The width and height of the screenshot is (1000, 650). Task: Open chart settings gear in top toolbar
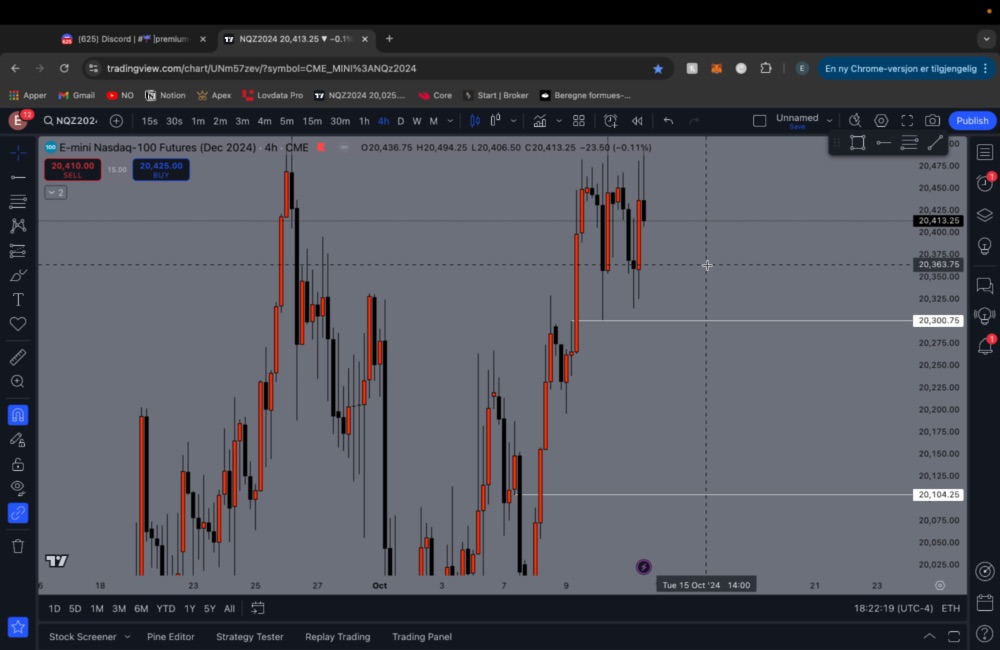pos(881,121)
